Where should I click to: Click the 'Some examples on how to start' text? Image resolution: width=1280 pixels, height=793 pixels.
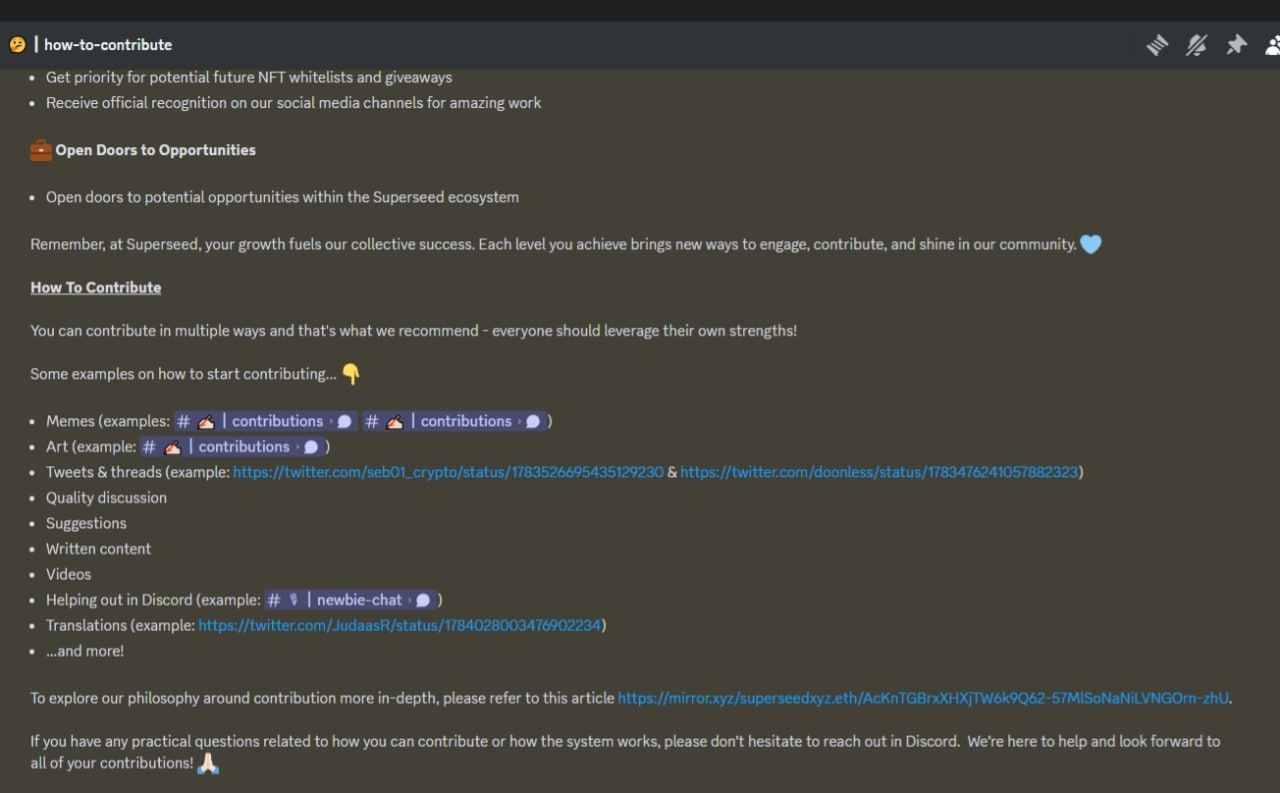click(x=183, y=374)
